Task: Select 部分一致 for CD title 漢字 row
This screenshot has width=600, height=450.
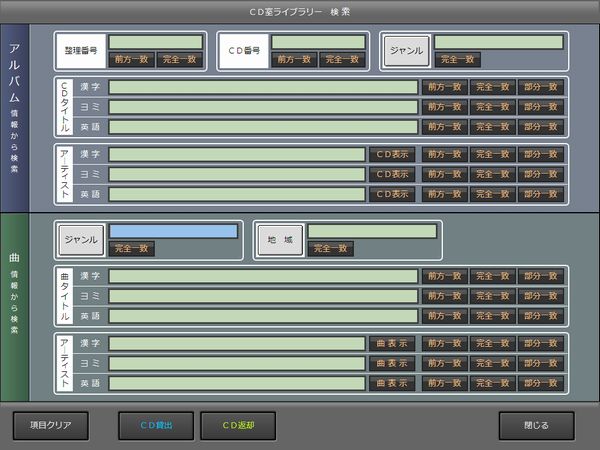Action: [541, 87]
